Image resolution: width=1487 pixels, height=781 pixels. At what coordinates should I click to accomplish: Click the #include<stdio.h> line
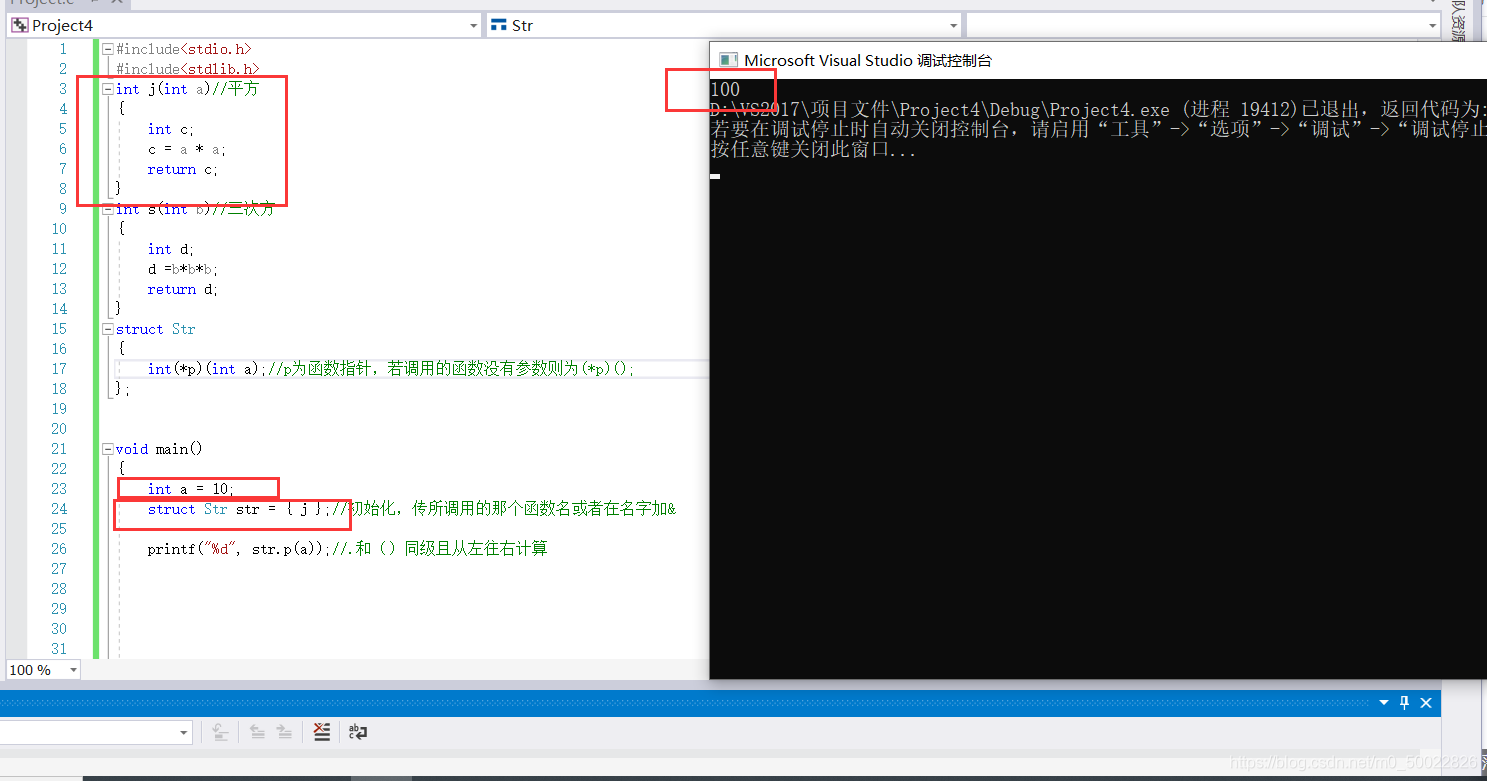[184, 48]
